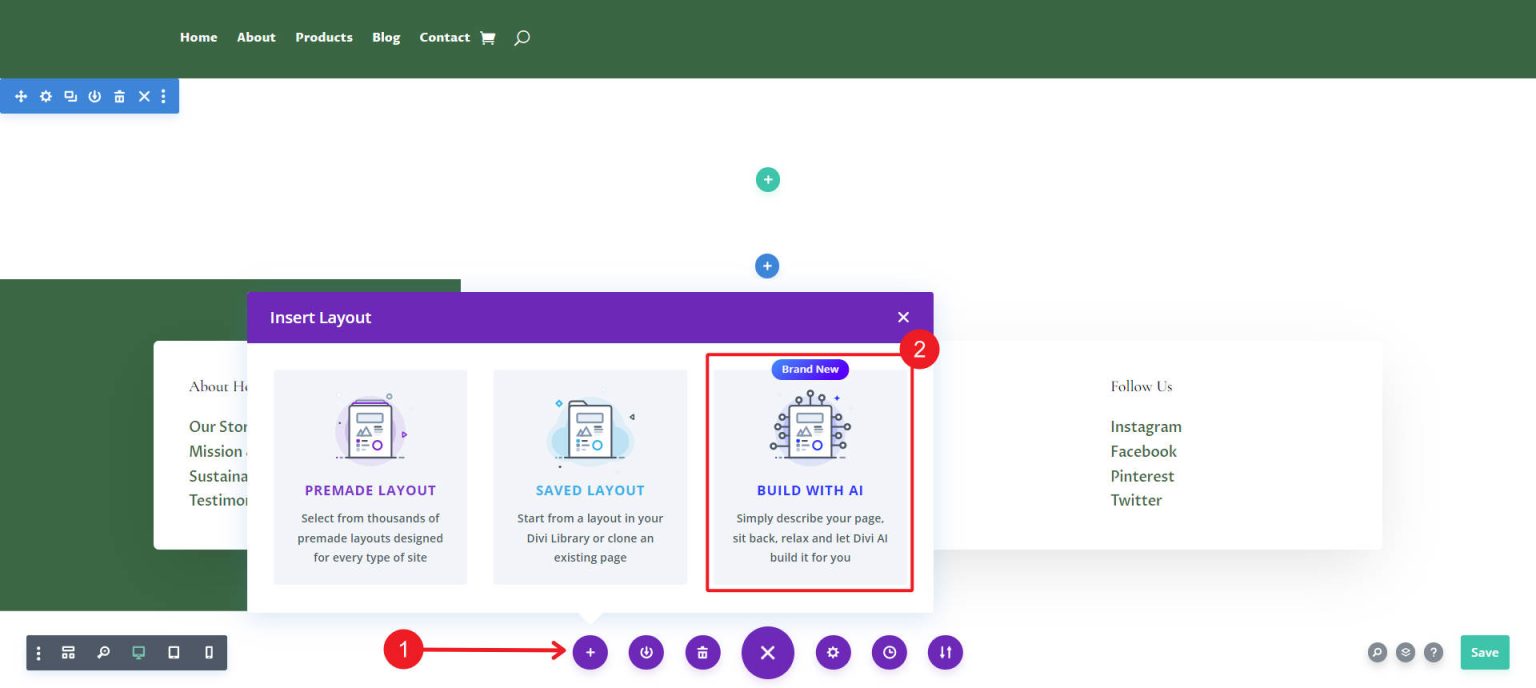Open portability import/export arrows button
The image size is (1536, 688).
tap(945, 653)
